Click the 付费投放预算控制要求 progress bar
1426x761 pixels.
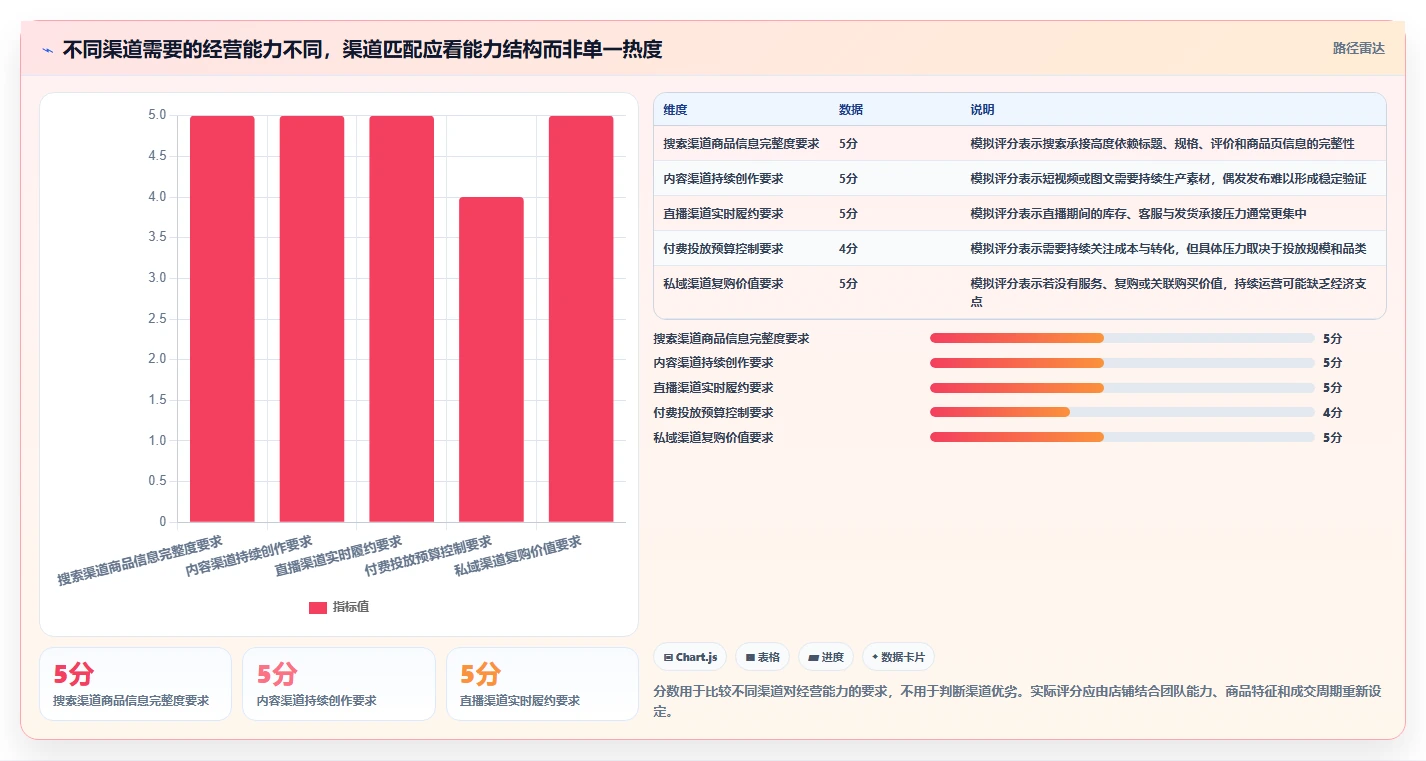(1122, 412)
